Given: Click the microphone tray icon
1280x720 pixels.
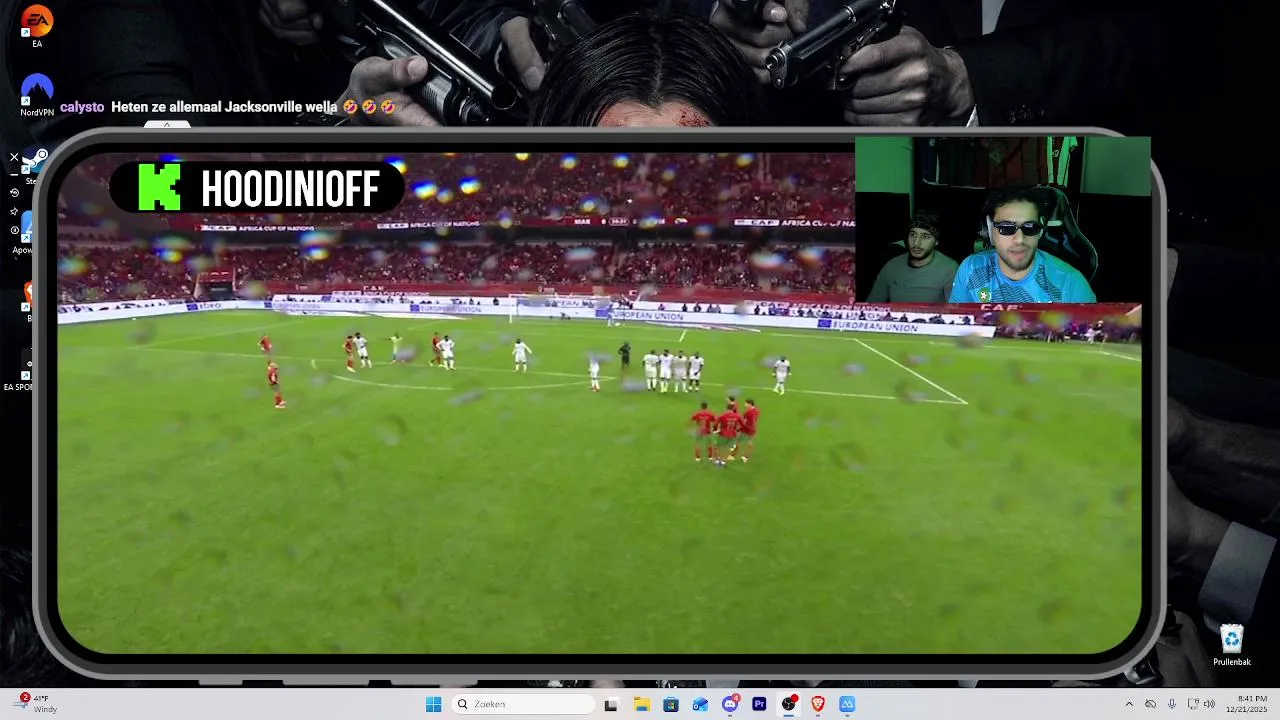Looking at the screenshot, I should click(1171, 705).
